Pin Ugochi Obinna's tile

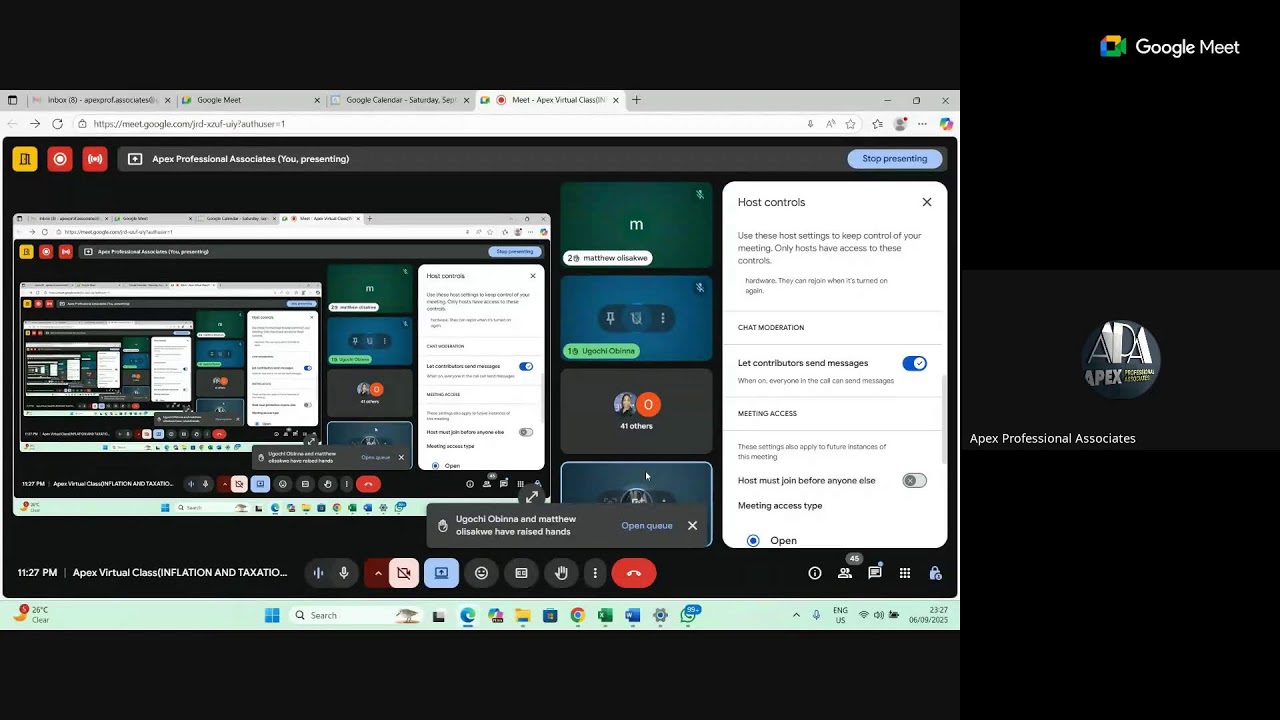610,318
